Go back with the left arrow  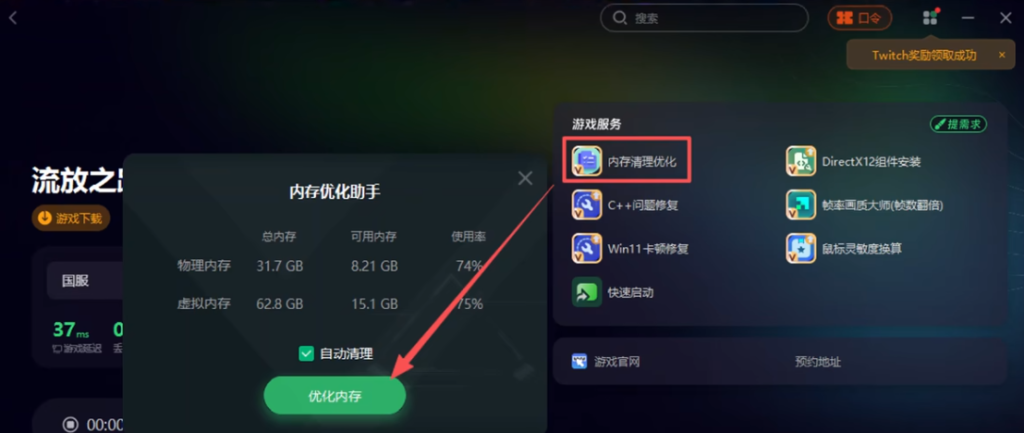pyautogui.click(x=12, y=18)
